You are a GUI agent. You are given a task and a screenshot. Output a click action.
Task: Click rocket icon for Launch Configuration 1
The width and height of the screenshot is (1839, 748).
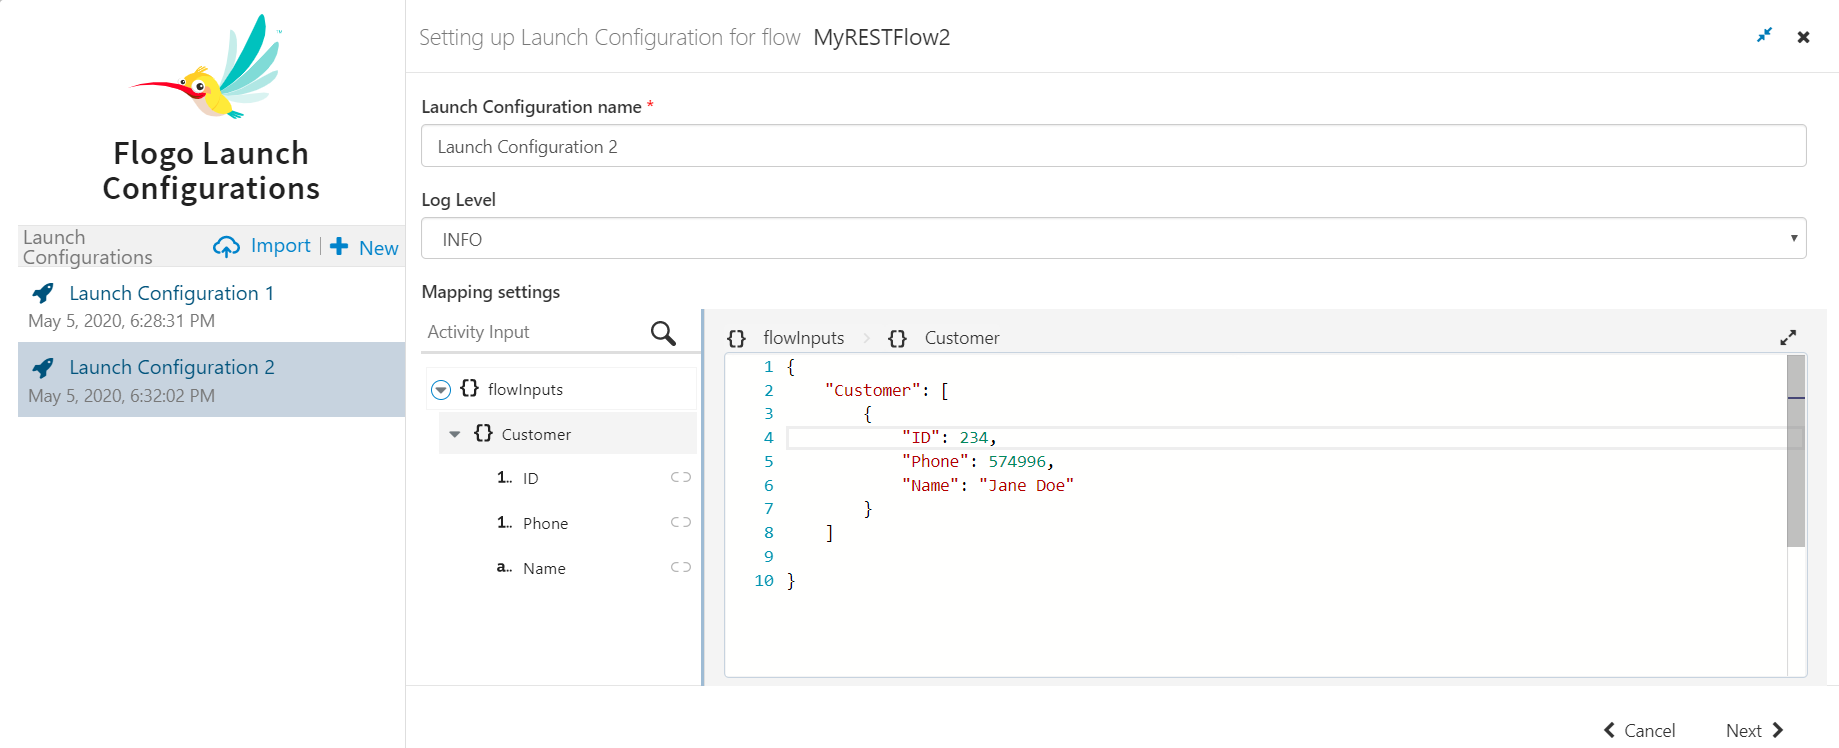click(43, 293)
